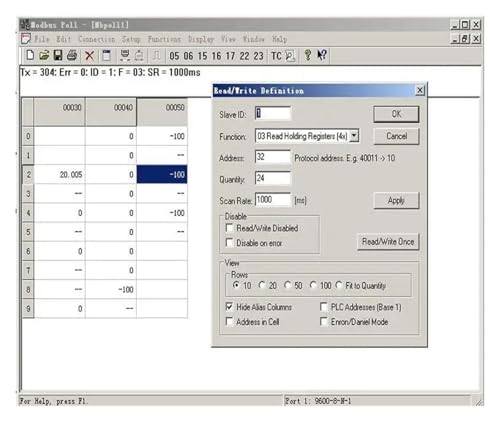Select function 23 toolbar button
The image size is (500, 422).
[x=258, y=56]
